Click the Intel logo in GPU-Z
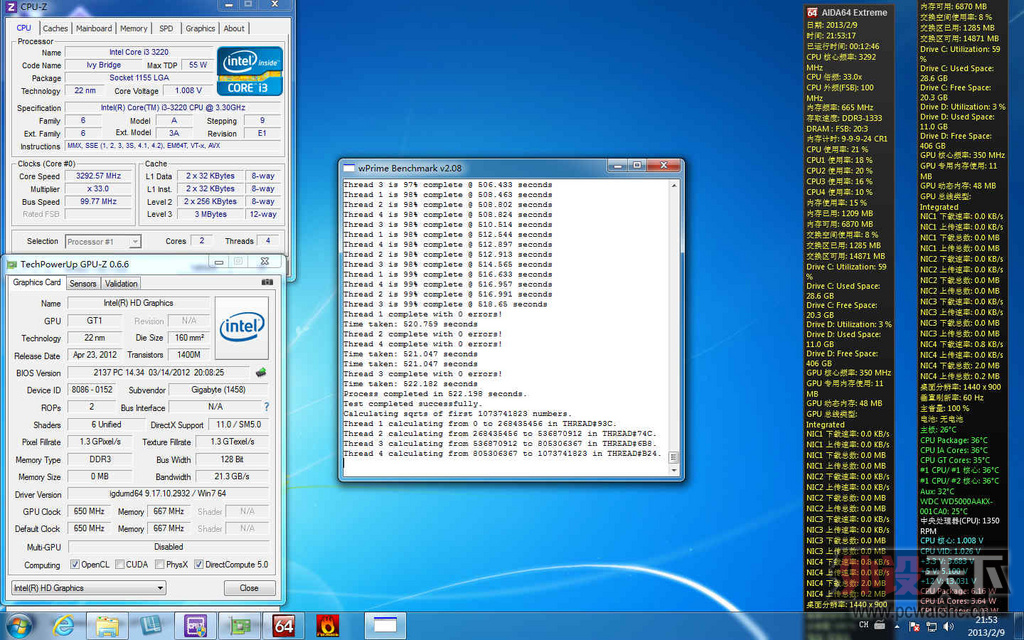Viewport: 1024px width, 640px height. pyautogui.click(x=242, y=328)
